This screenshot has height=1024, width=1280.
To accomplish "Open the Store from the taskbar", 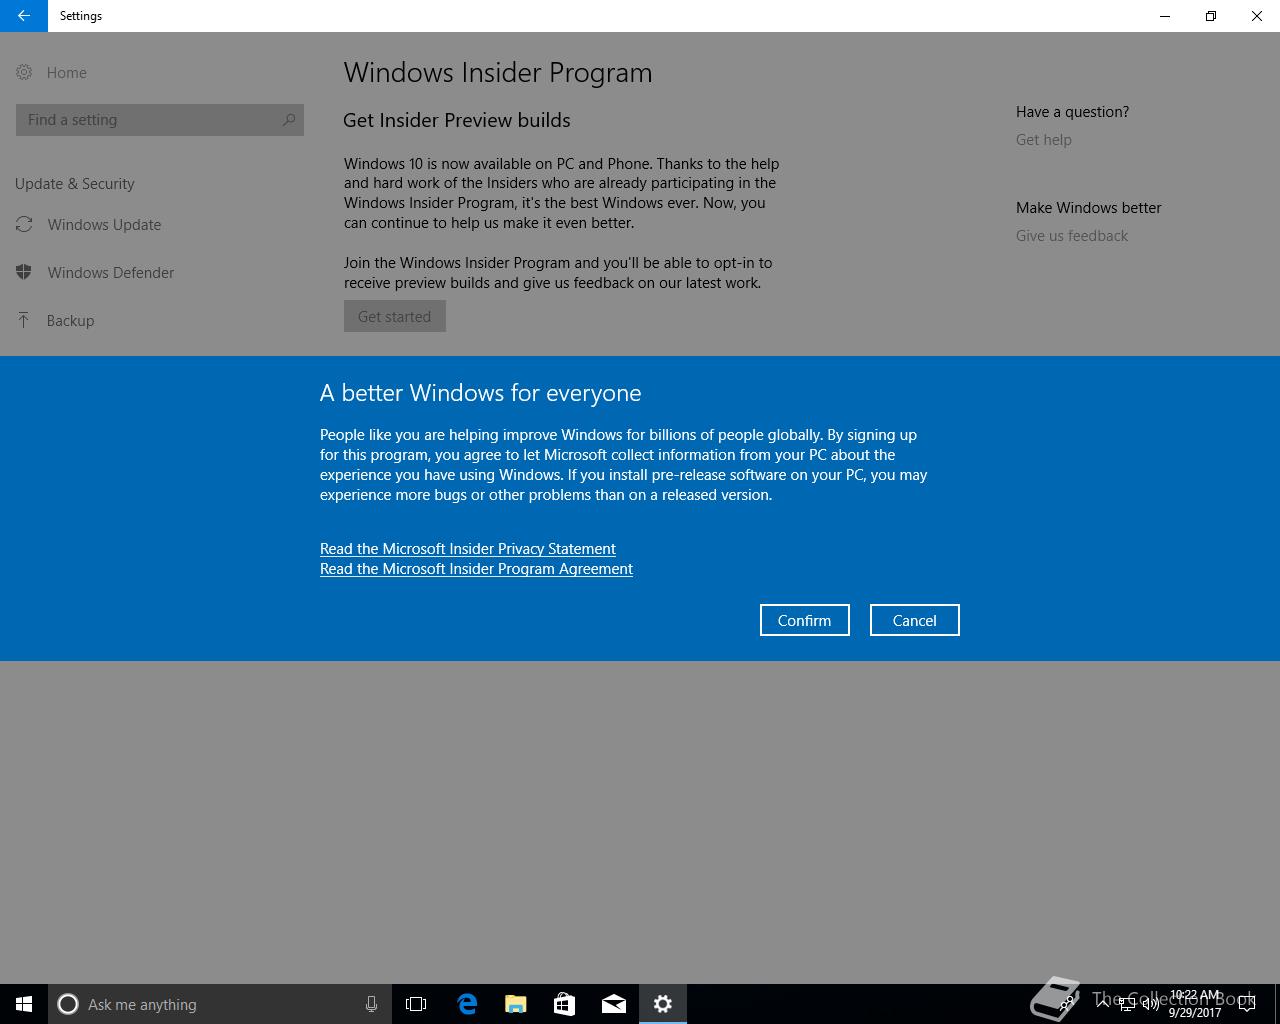I will [x=565, y=1004].
